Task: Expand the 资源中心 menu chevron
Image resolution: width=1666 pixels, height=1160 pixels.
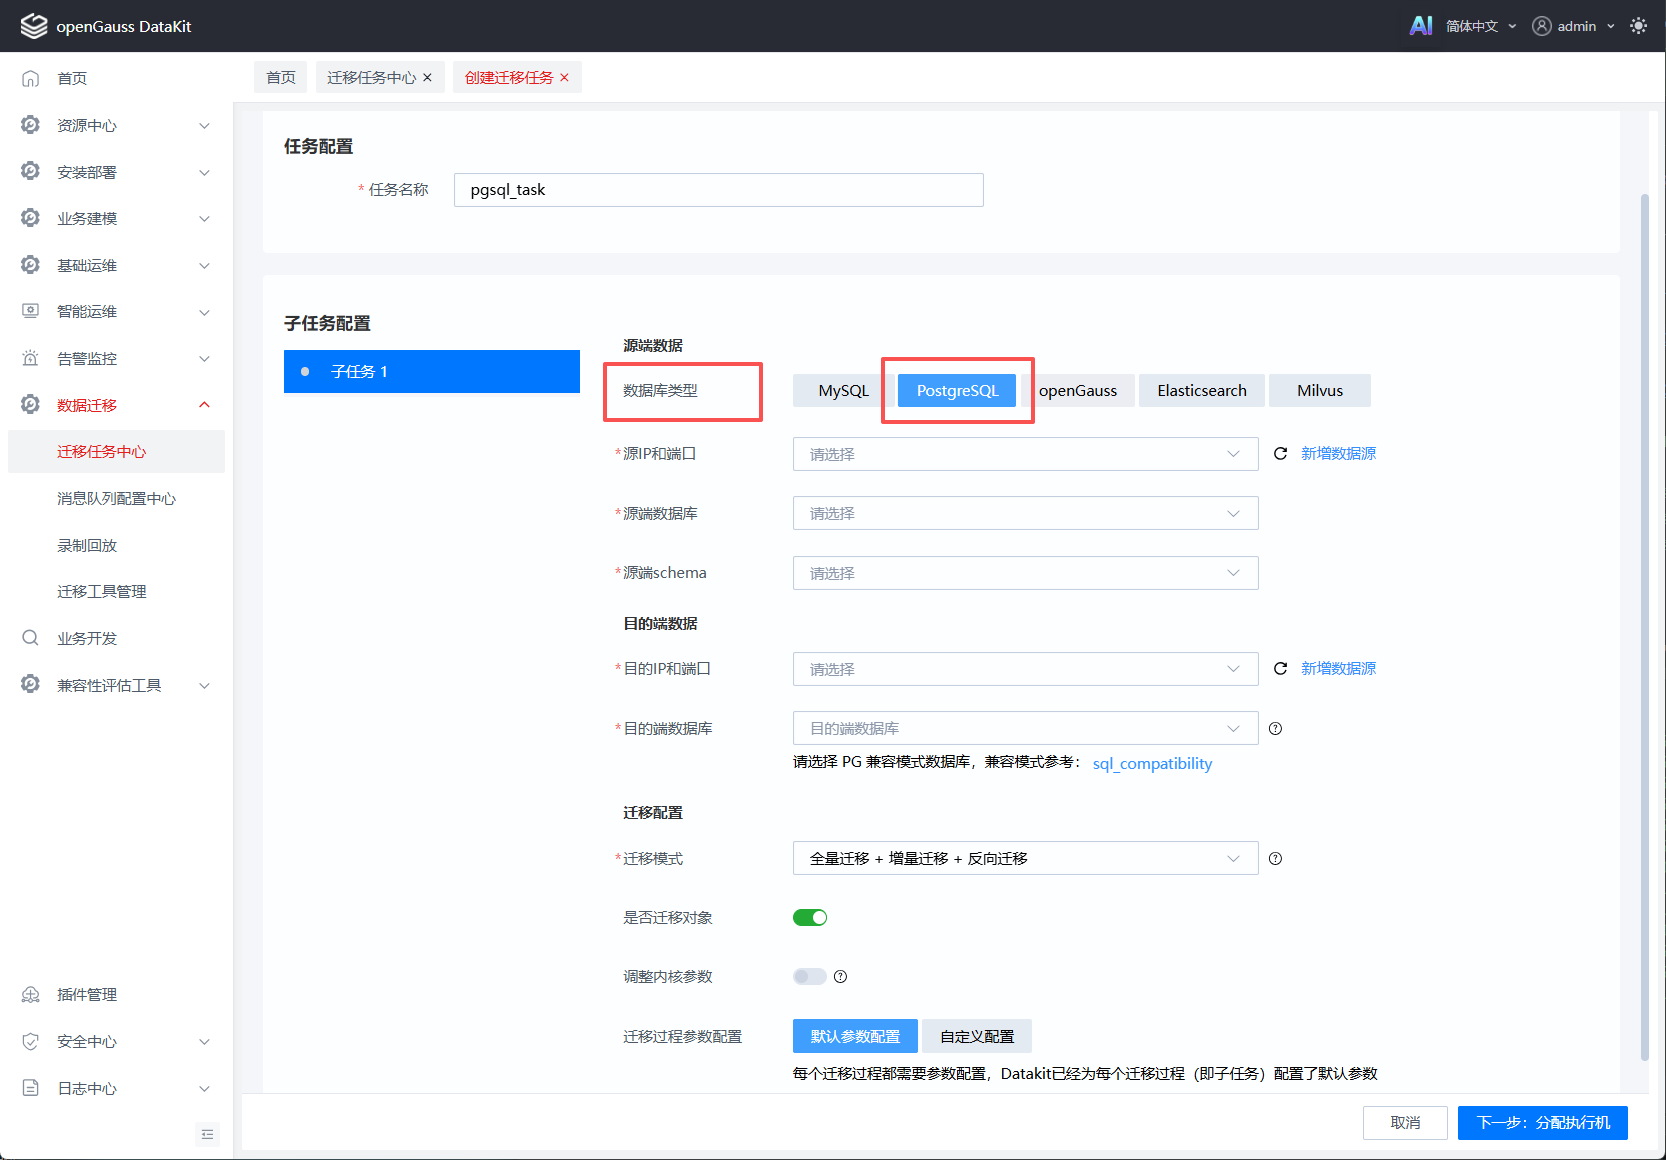Action: [x=204, y=126]
